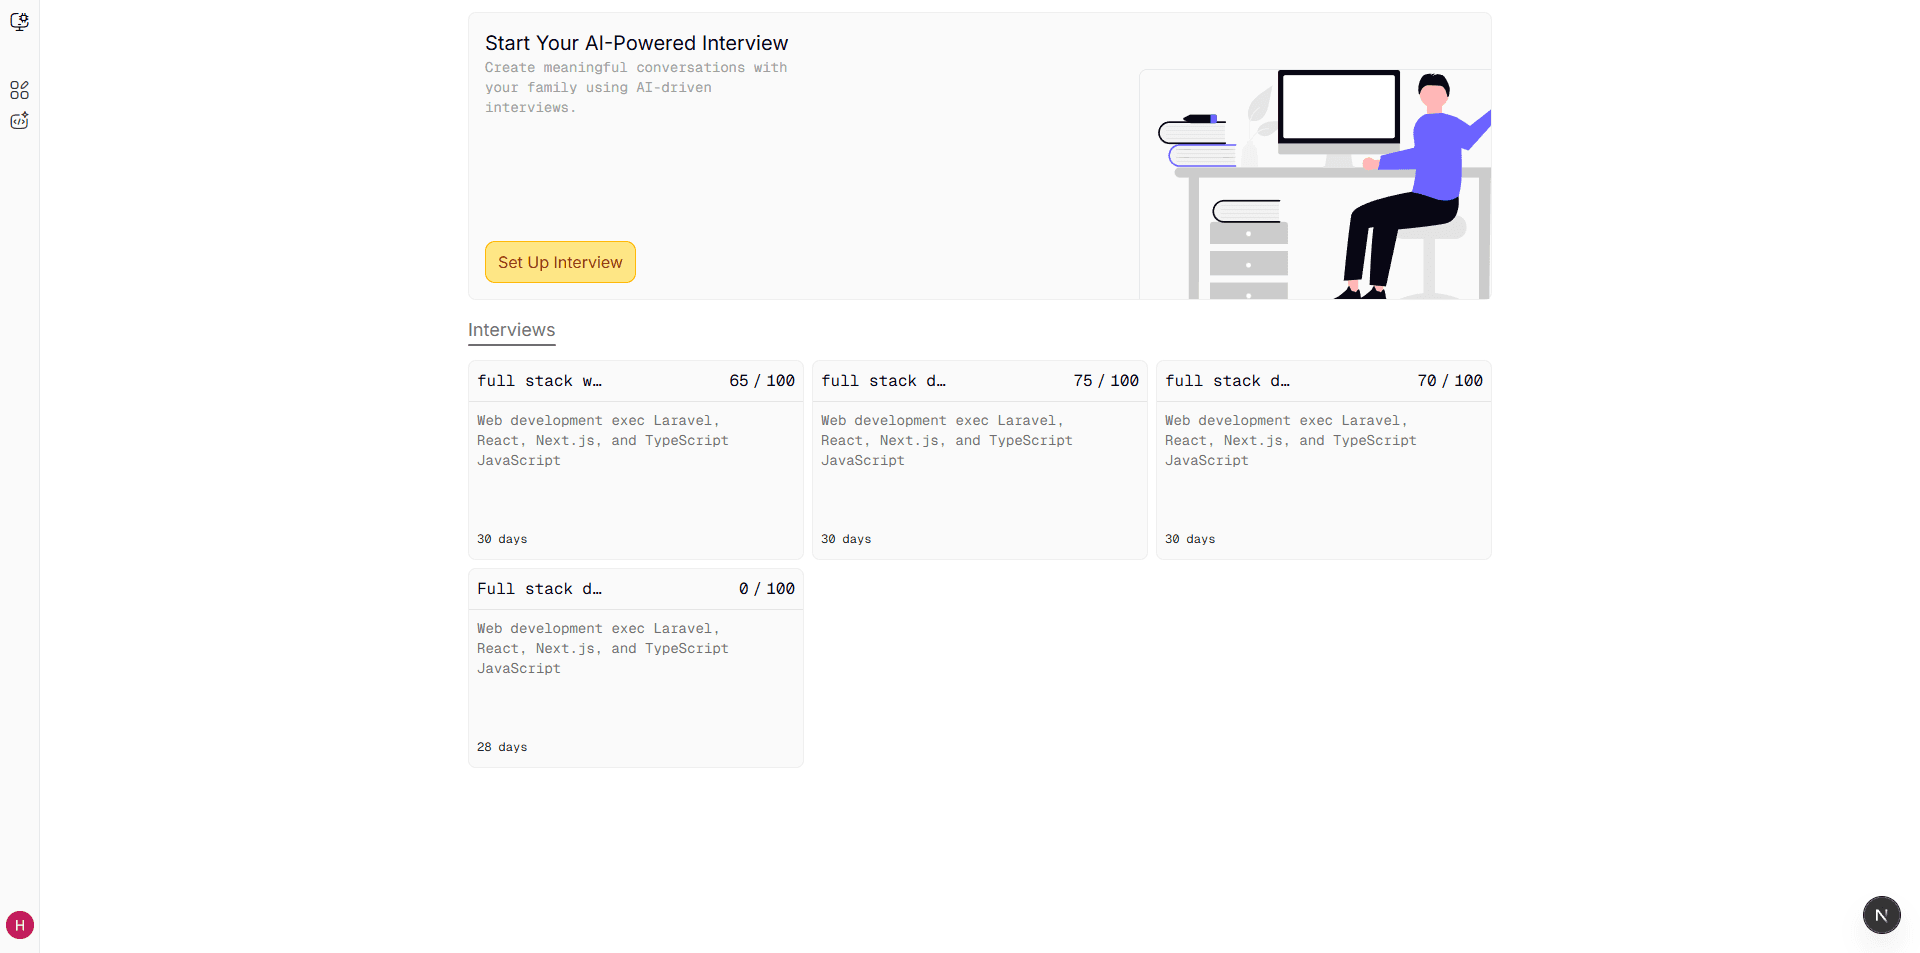Open the 'full stack w…' interview card title
This screenshot has height=953, width=1920.
tap(539, 381)
